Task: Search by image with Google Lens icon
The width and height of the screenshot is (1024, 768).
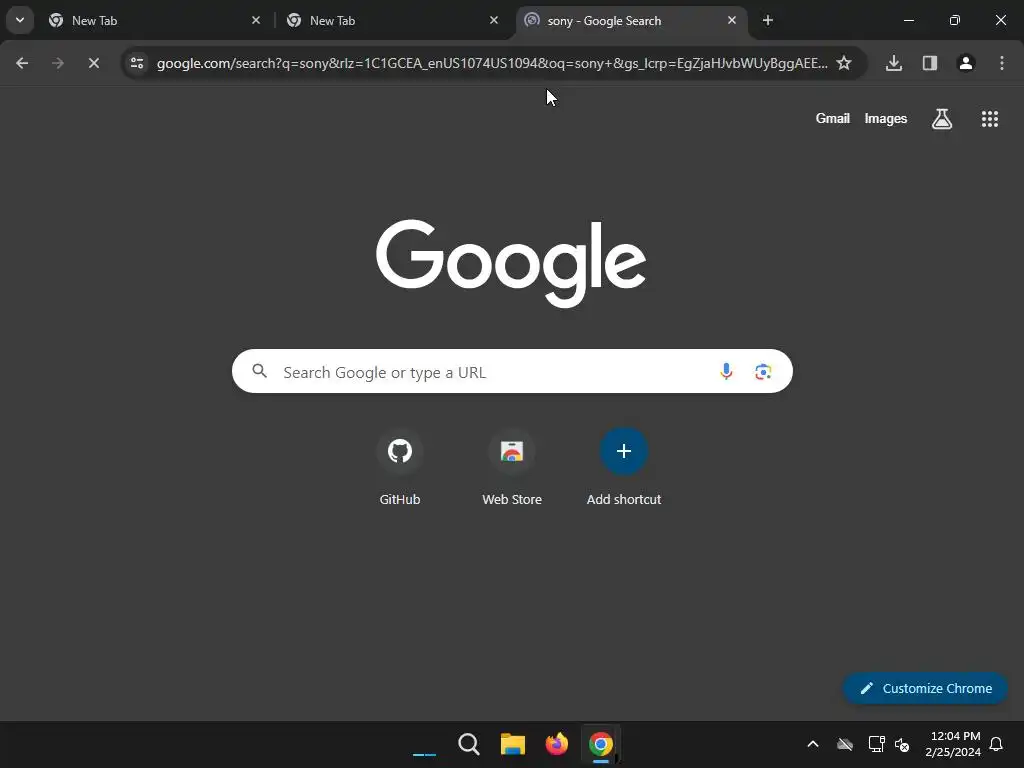Action: (x=763, y=372)
